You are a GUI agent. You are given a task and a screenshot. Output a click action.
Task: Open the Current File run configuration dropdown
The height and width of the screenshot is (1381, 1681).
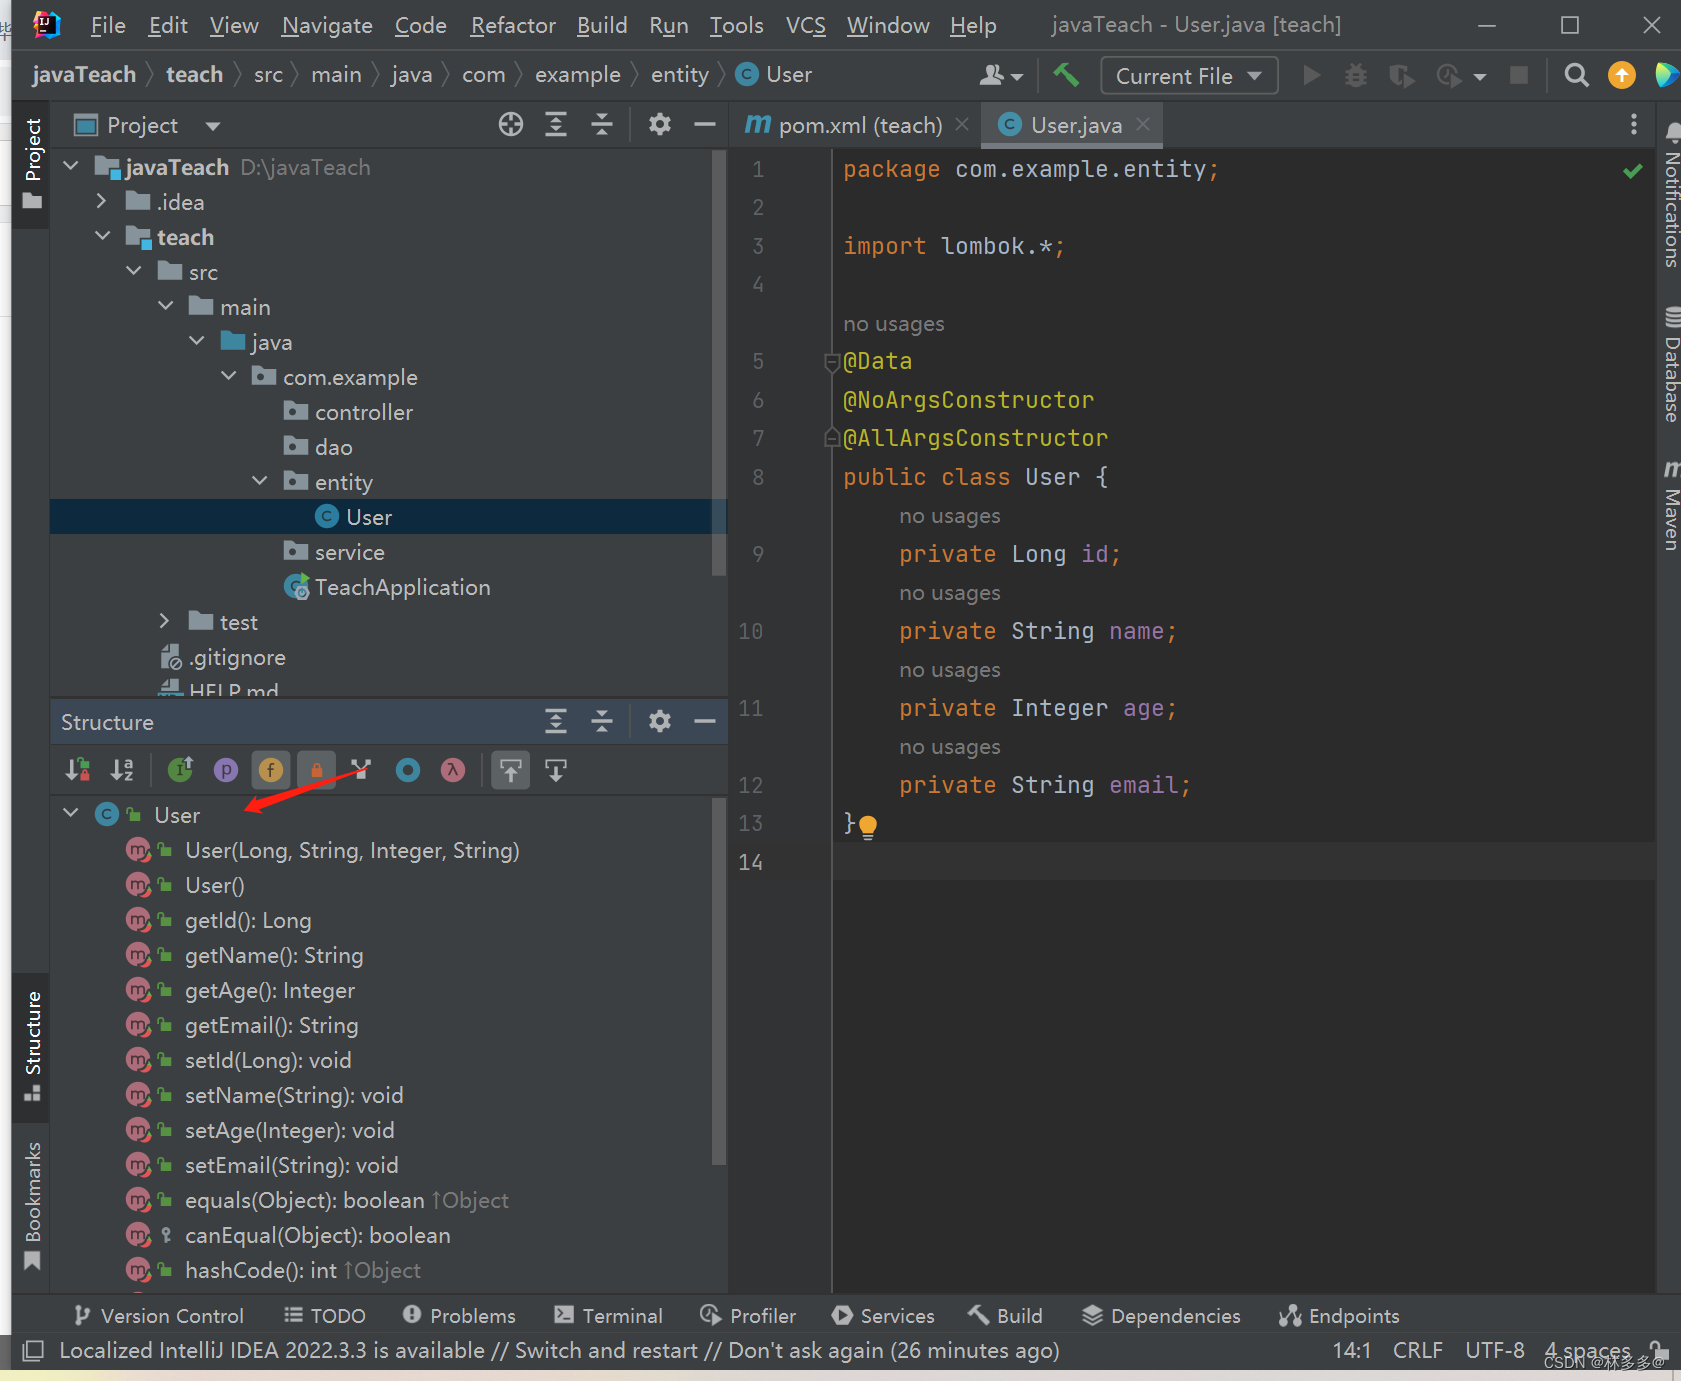pyautogui.click(x=1188, y=75)
